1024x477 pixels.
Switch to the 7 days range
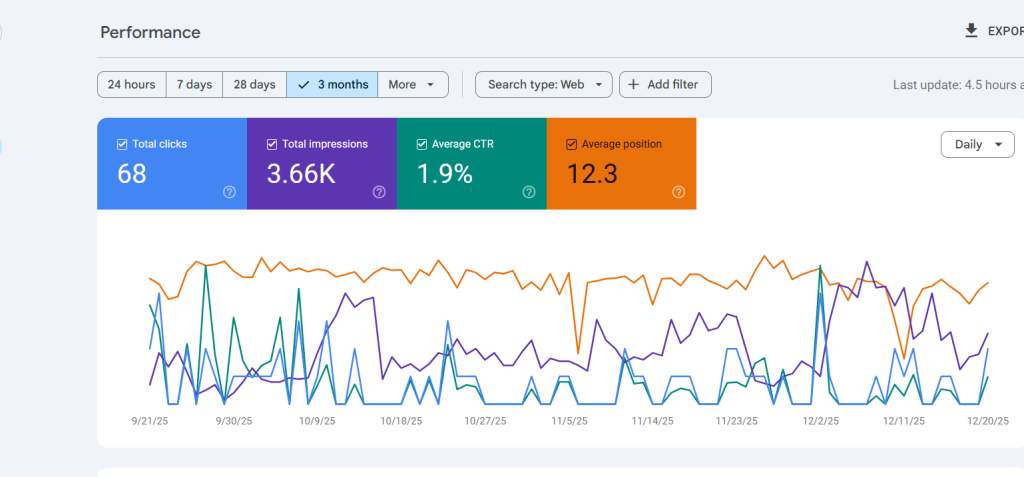point(194,85)
